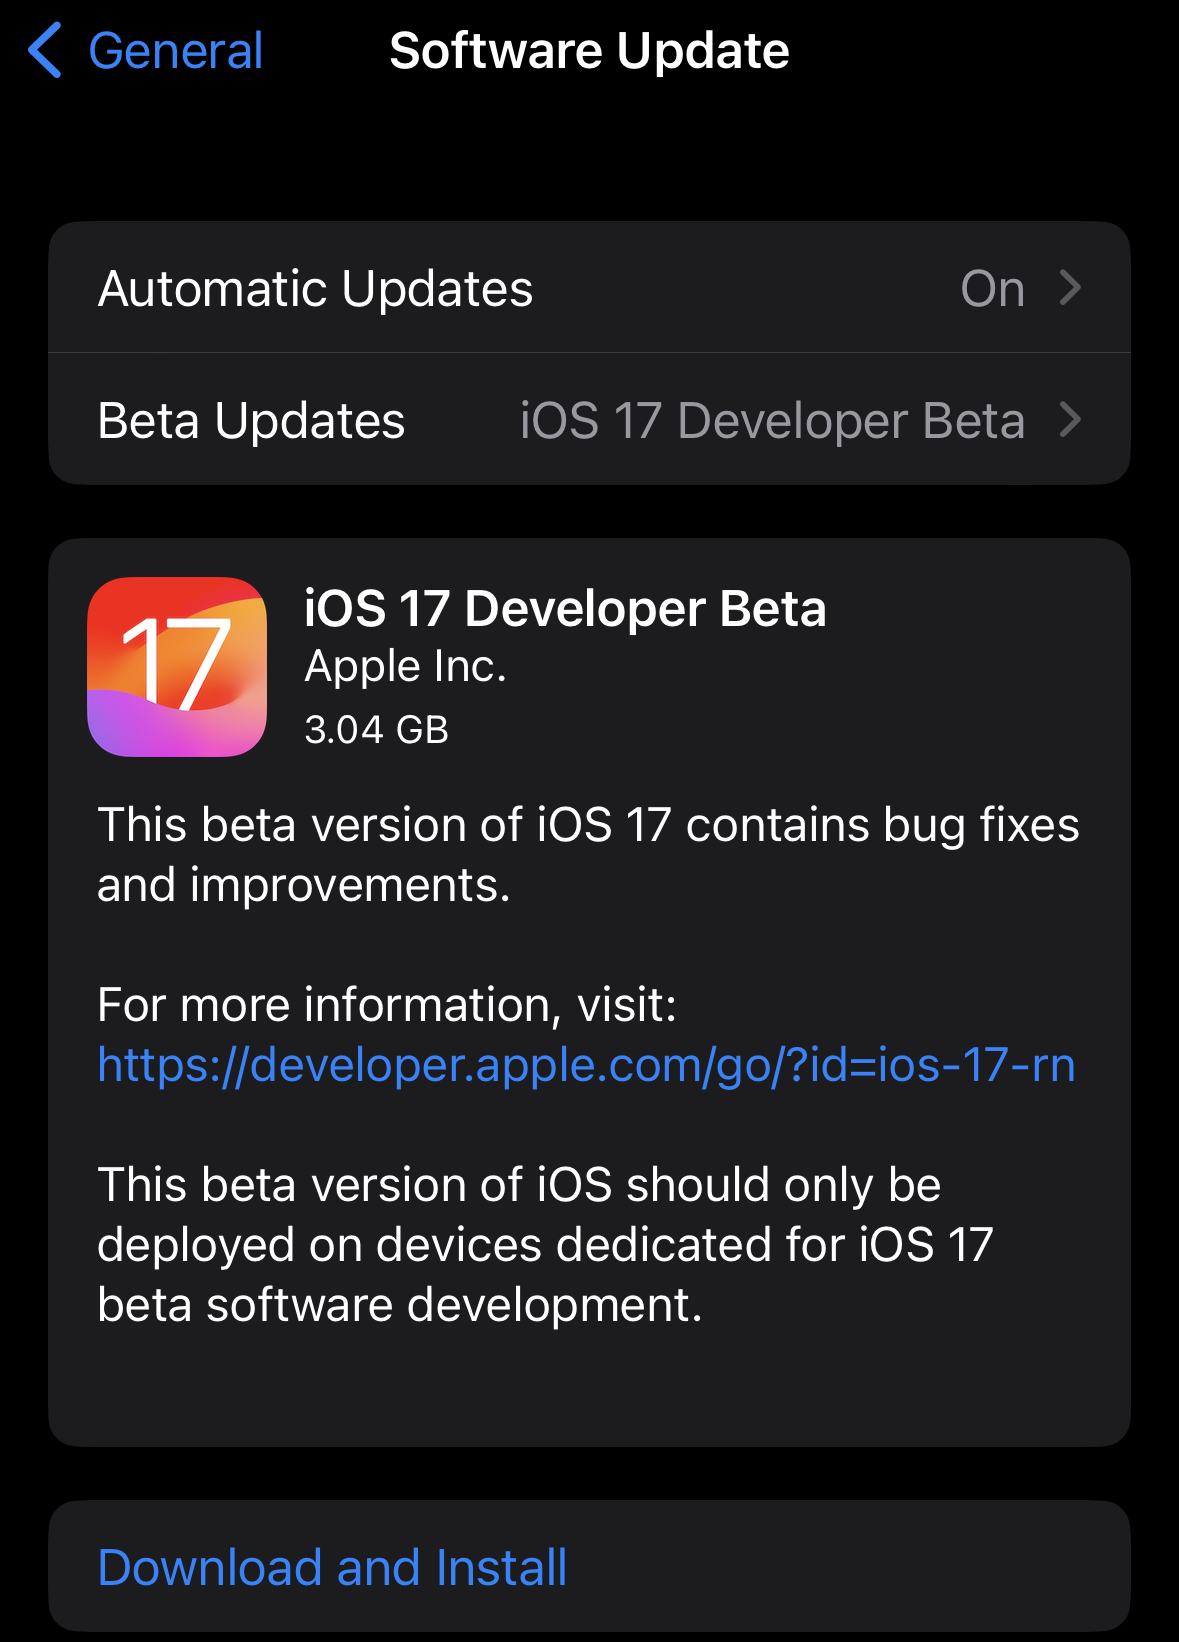The height and width of the screenshot is (1642, 1179).
Task: Open the Automatic Updates row
Action: (589, 288)
